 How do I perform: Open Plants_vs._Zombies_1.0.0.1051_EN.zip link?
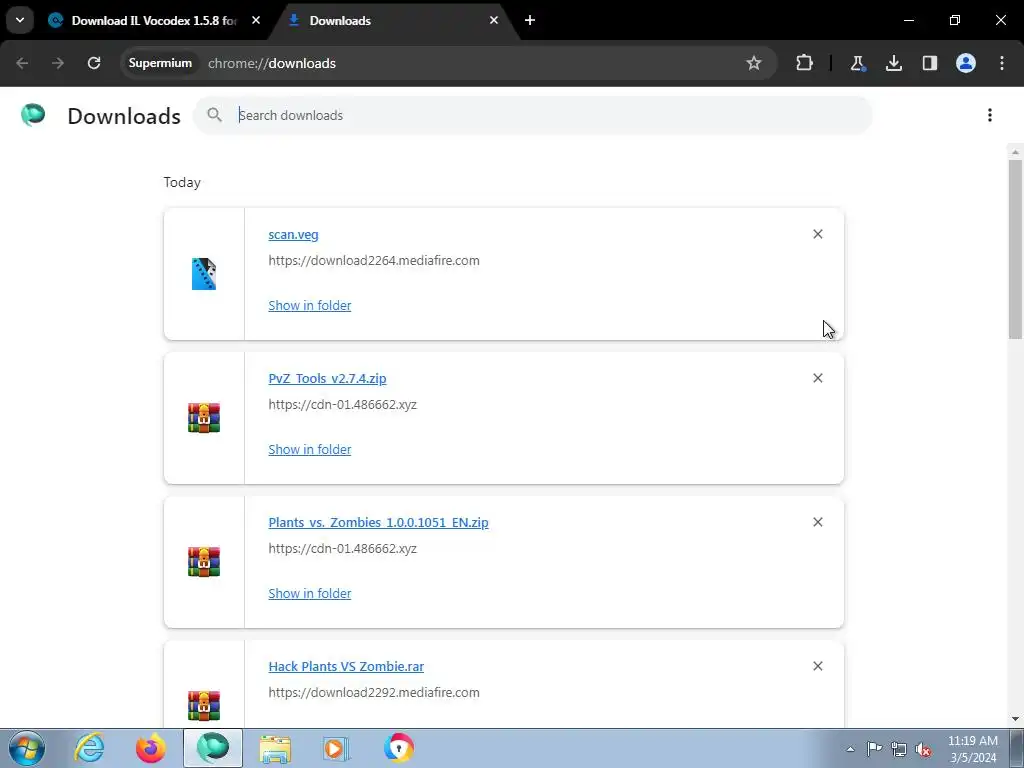[378, 522]
